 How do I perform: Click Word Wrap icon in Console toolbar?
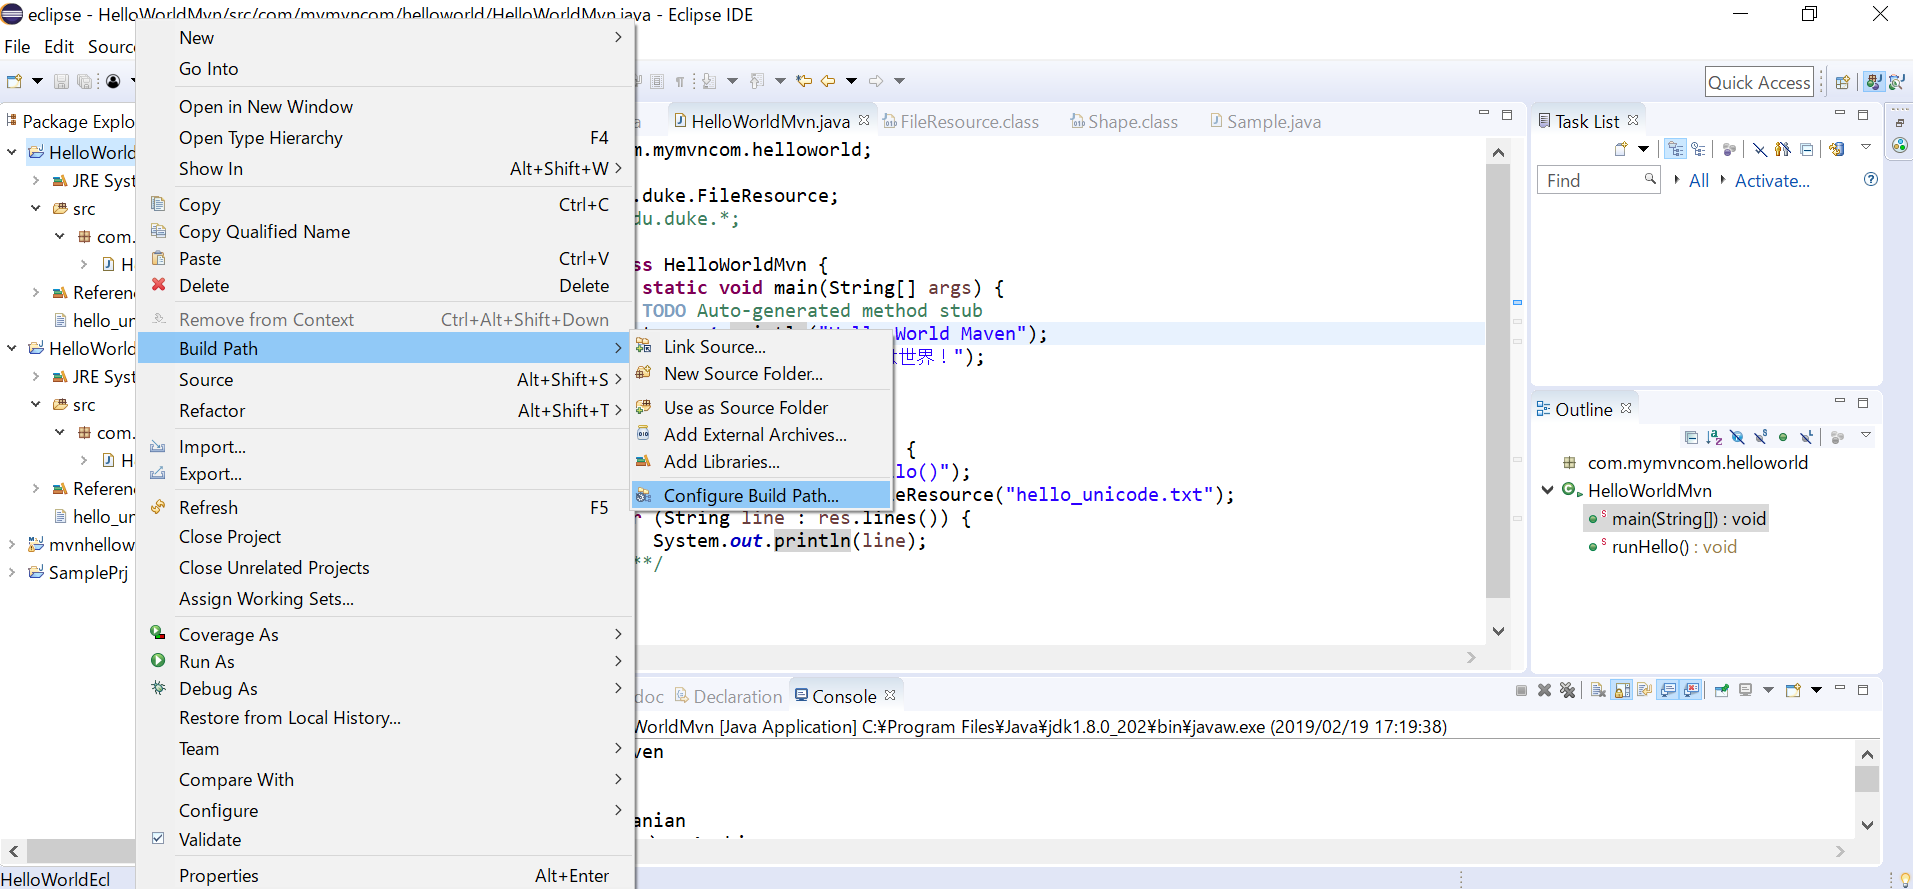[x=1644, y=690]
